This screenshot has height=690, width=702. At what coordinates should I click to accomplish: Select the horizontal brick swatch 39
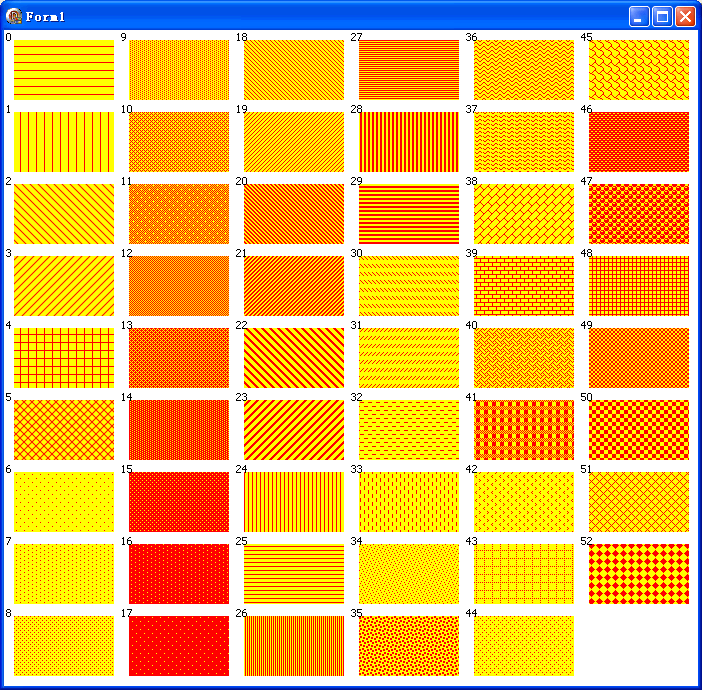524,286
